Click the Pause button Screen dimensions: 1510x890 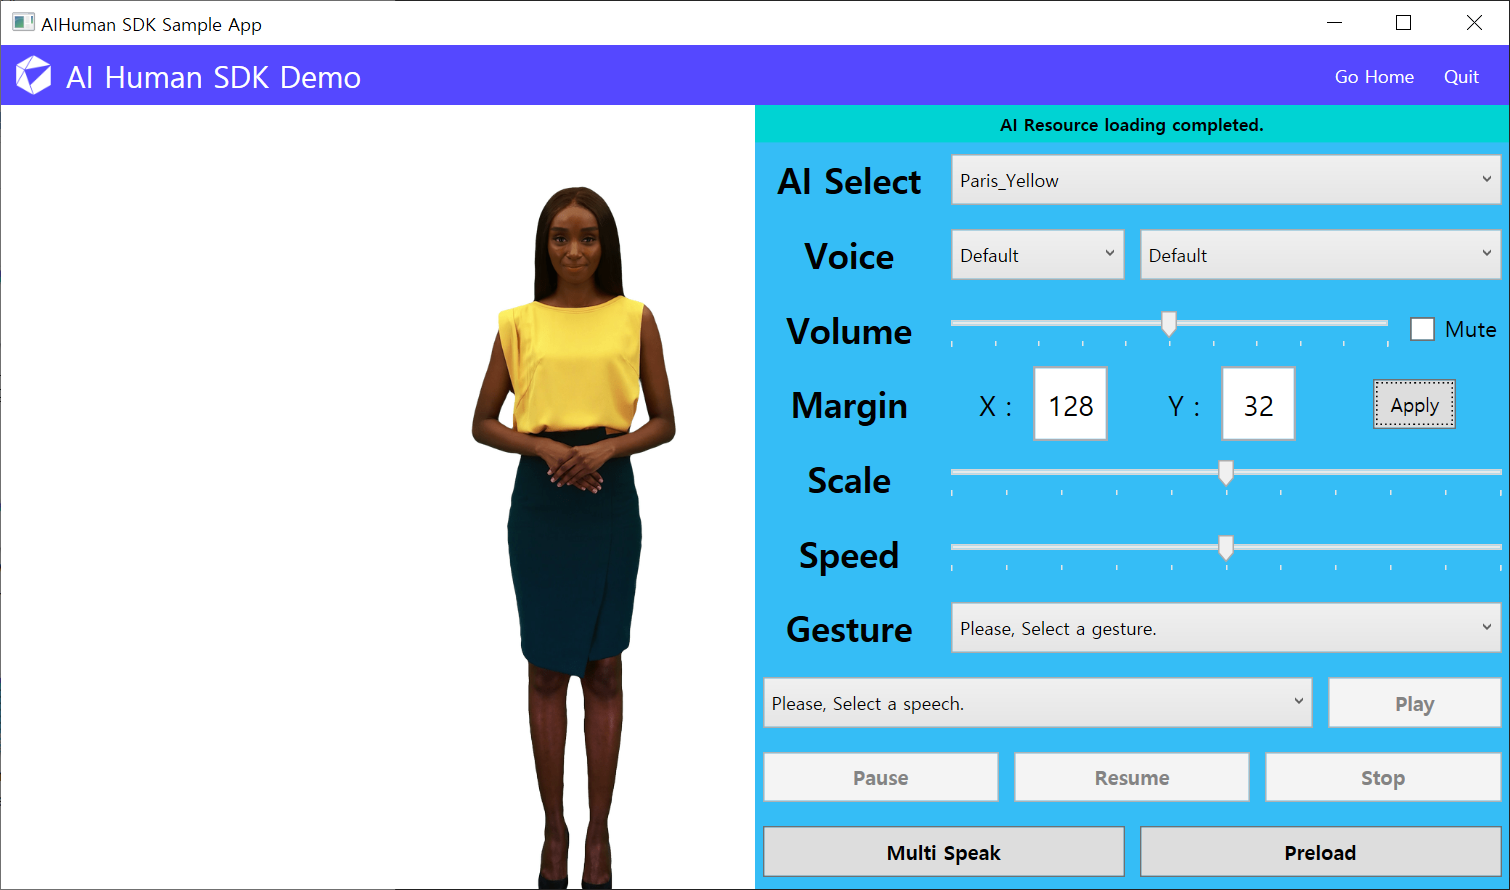click(881, 777)
